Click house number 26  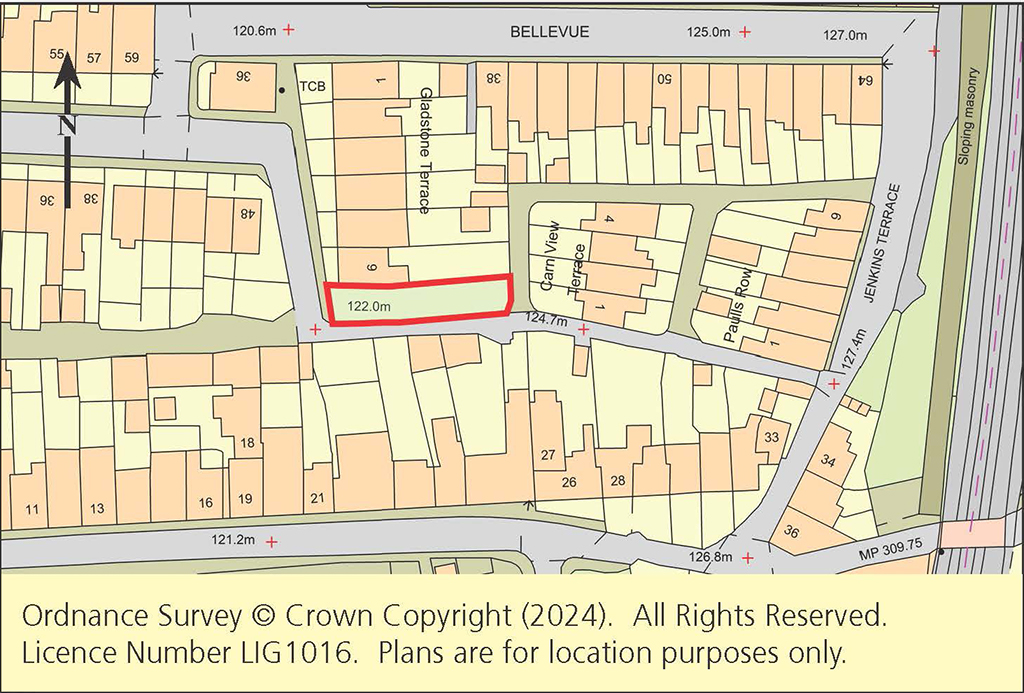[569, 482]
